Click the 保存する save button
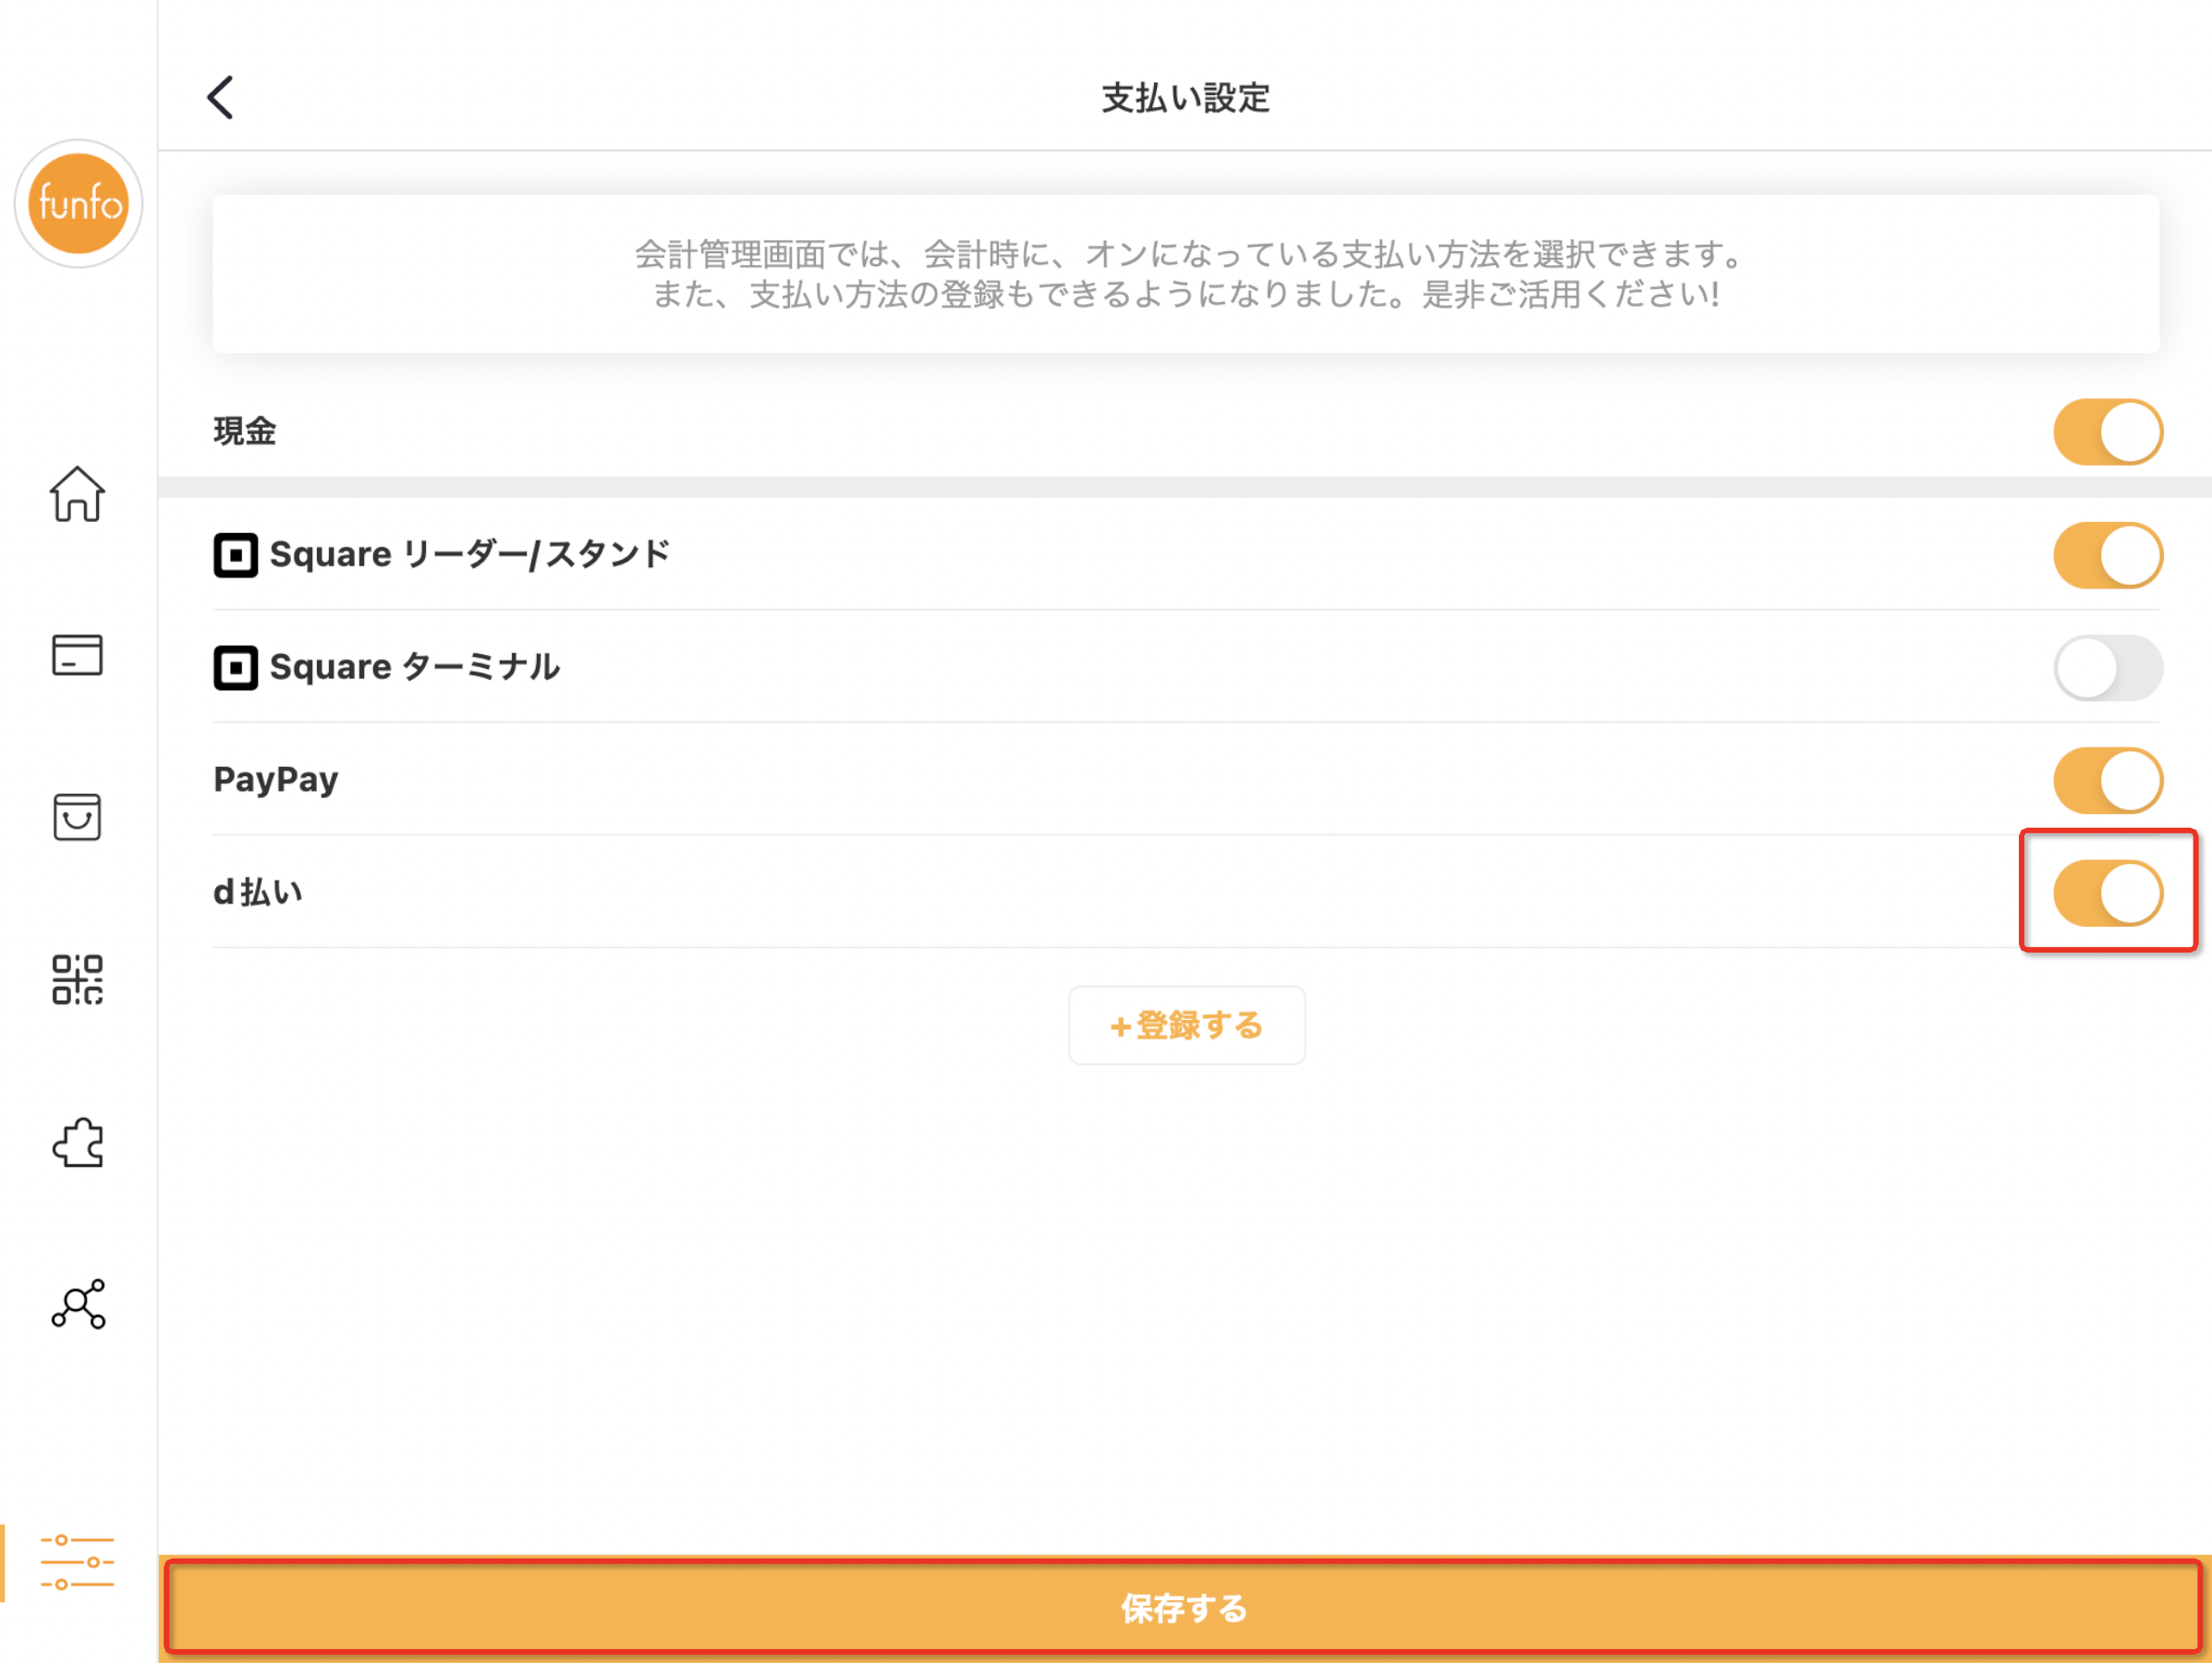Viewport: 2212px width, 1663px height. click(x=1184, y=1608)
